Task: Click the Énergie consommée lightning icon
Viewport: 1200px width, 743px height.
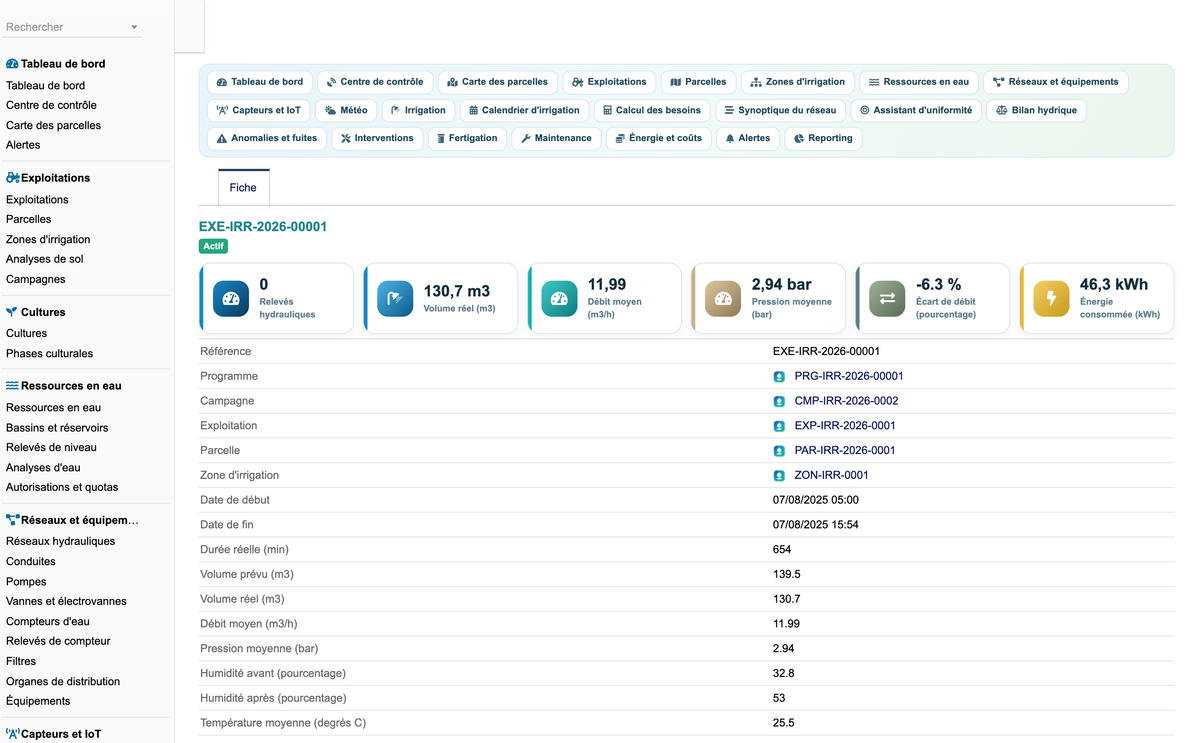Action: [x=1051, y=298]
